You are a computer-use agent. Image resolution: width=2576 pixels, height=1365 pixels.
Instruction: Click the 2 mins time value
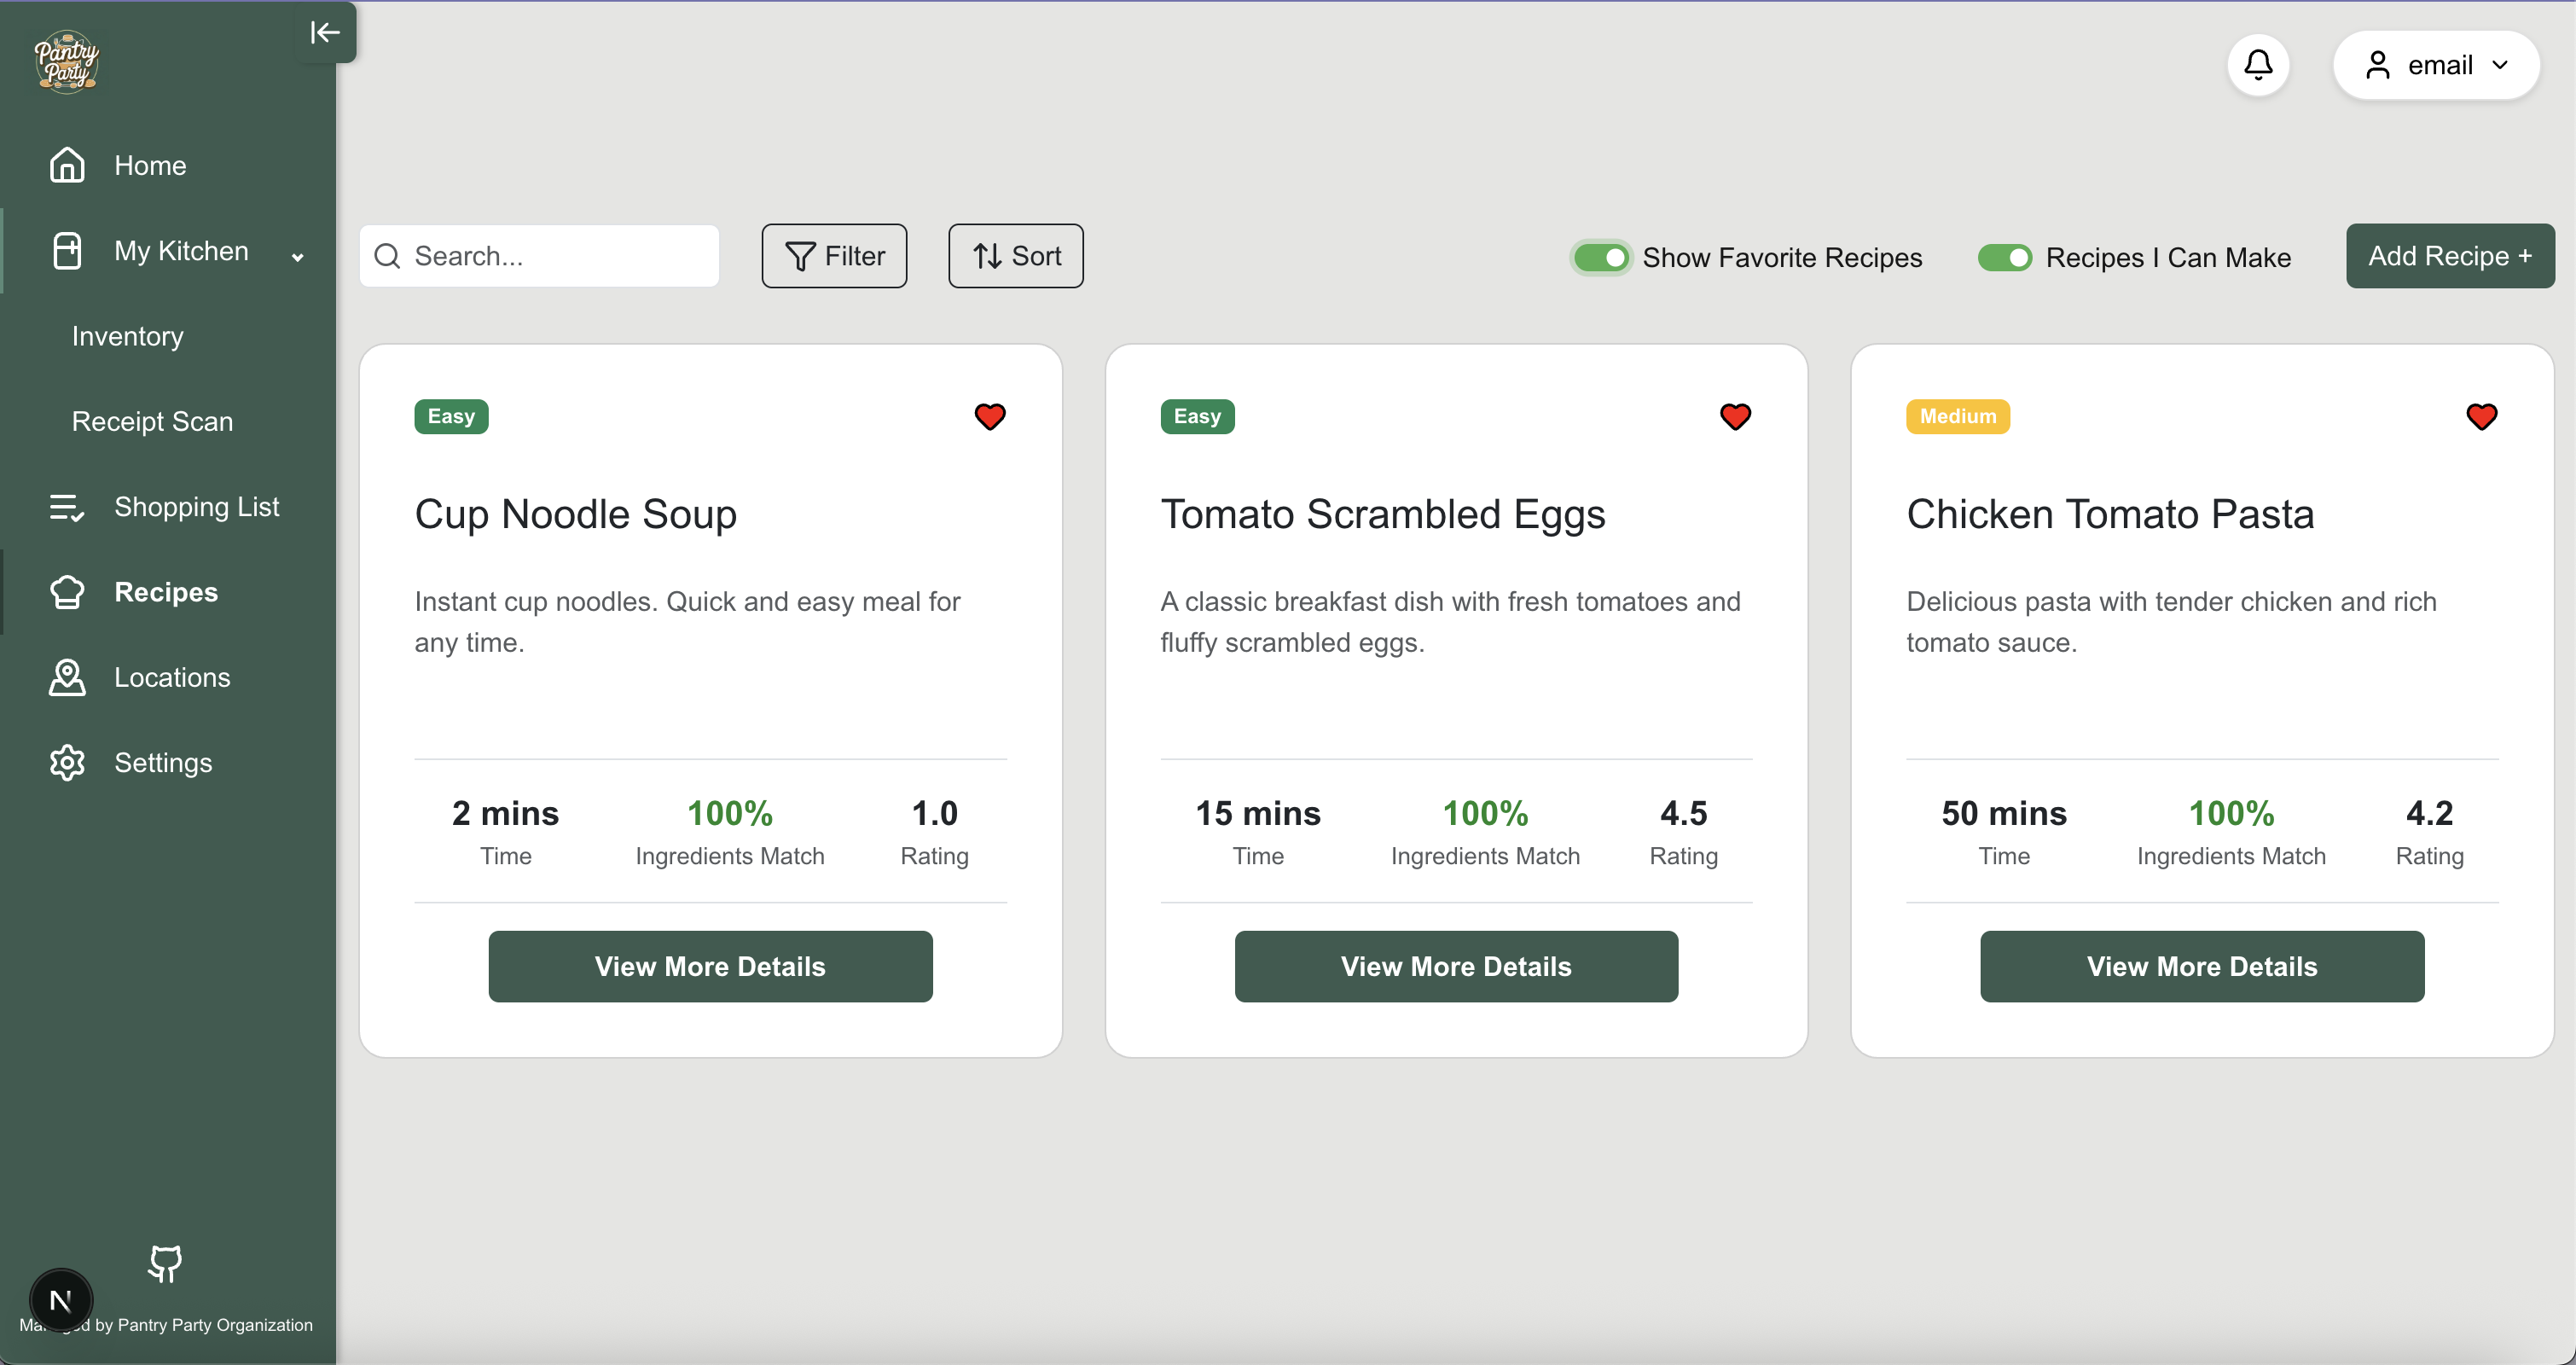pyautogui.click(x=505, y=813)
